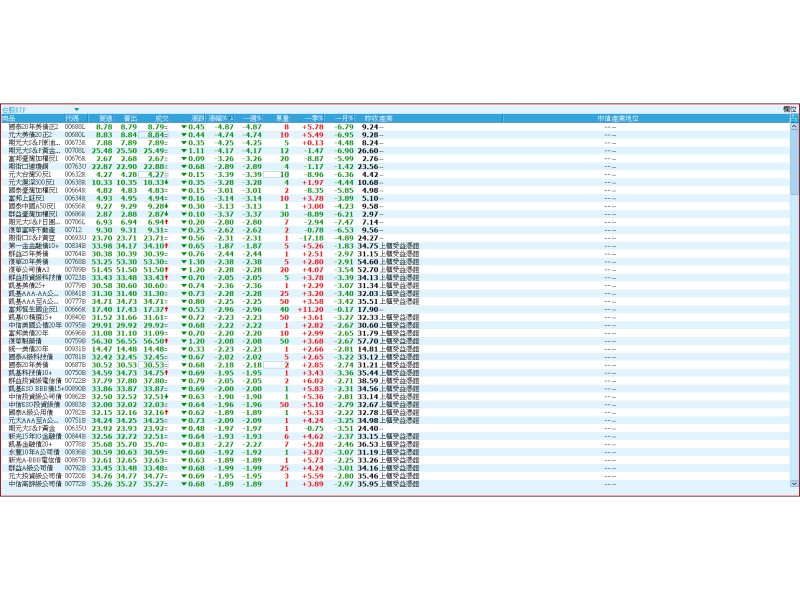Click the 欄位 column settings button
The height and width of the screenshot is (600, 800).
(x=790, y=108)
